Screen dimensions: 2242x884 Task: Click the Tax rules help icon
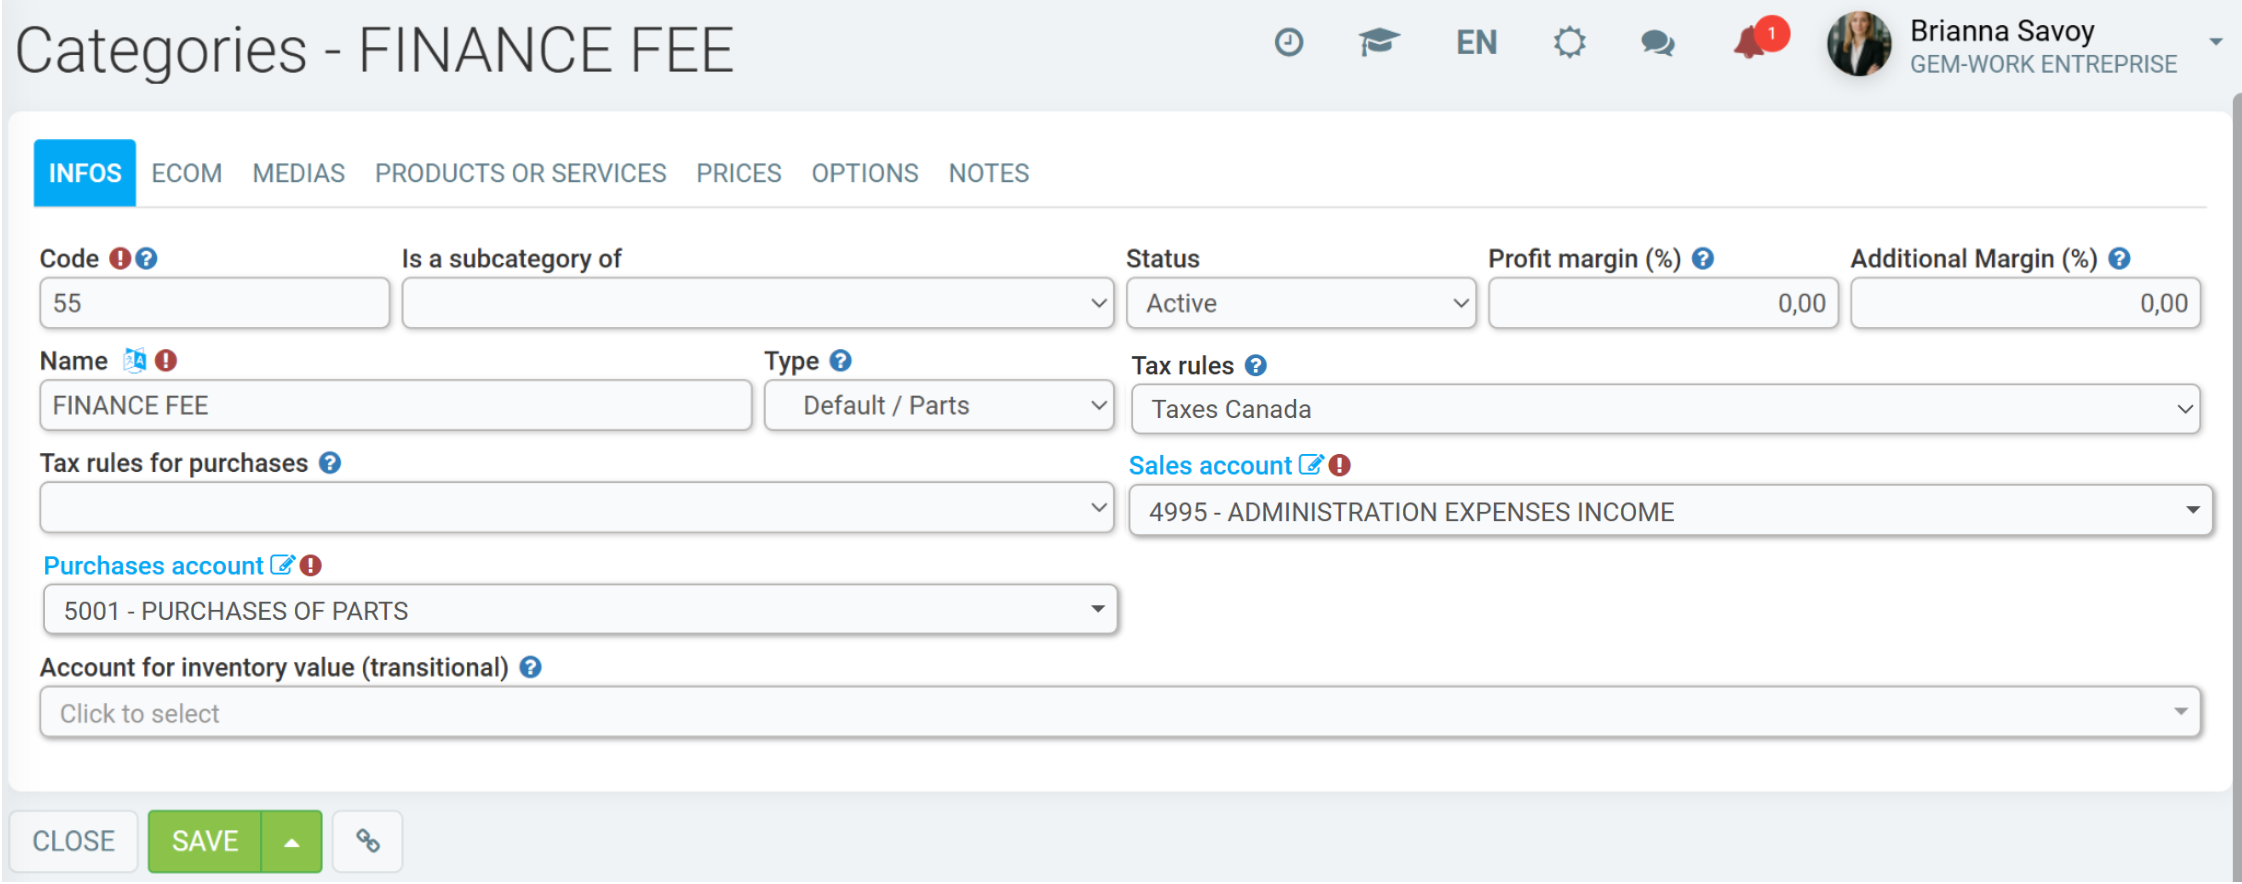(1256, 366)
